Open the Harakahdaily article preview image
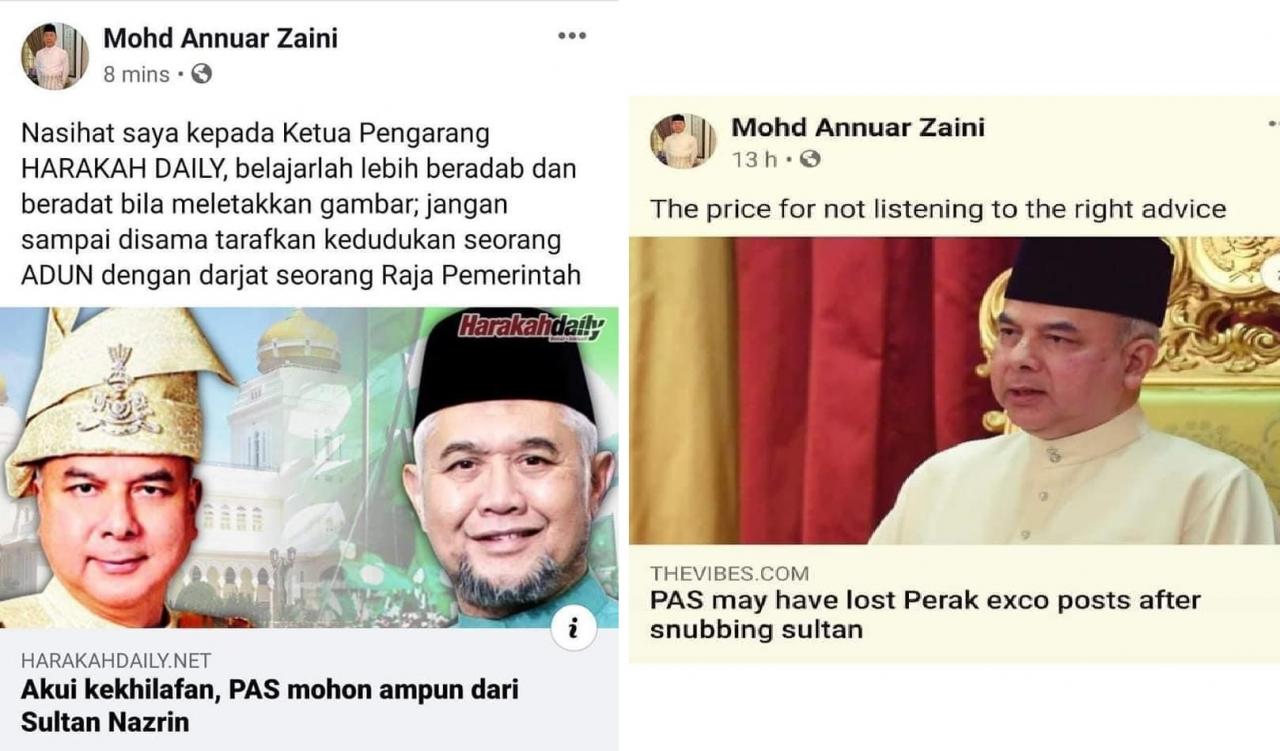1280x751 pixels. tap(309, 468)
